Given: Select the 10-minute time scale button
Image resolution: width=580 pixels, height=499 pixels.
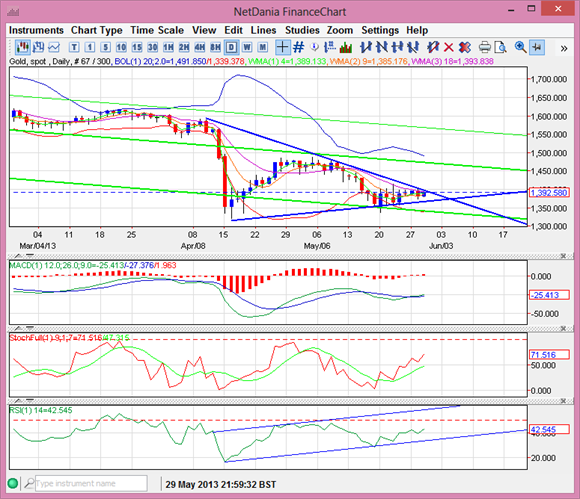Looking at the screenshot, I should 121,47.
